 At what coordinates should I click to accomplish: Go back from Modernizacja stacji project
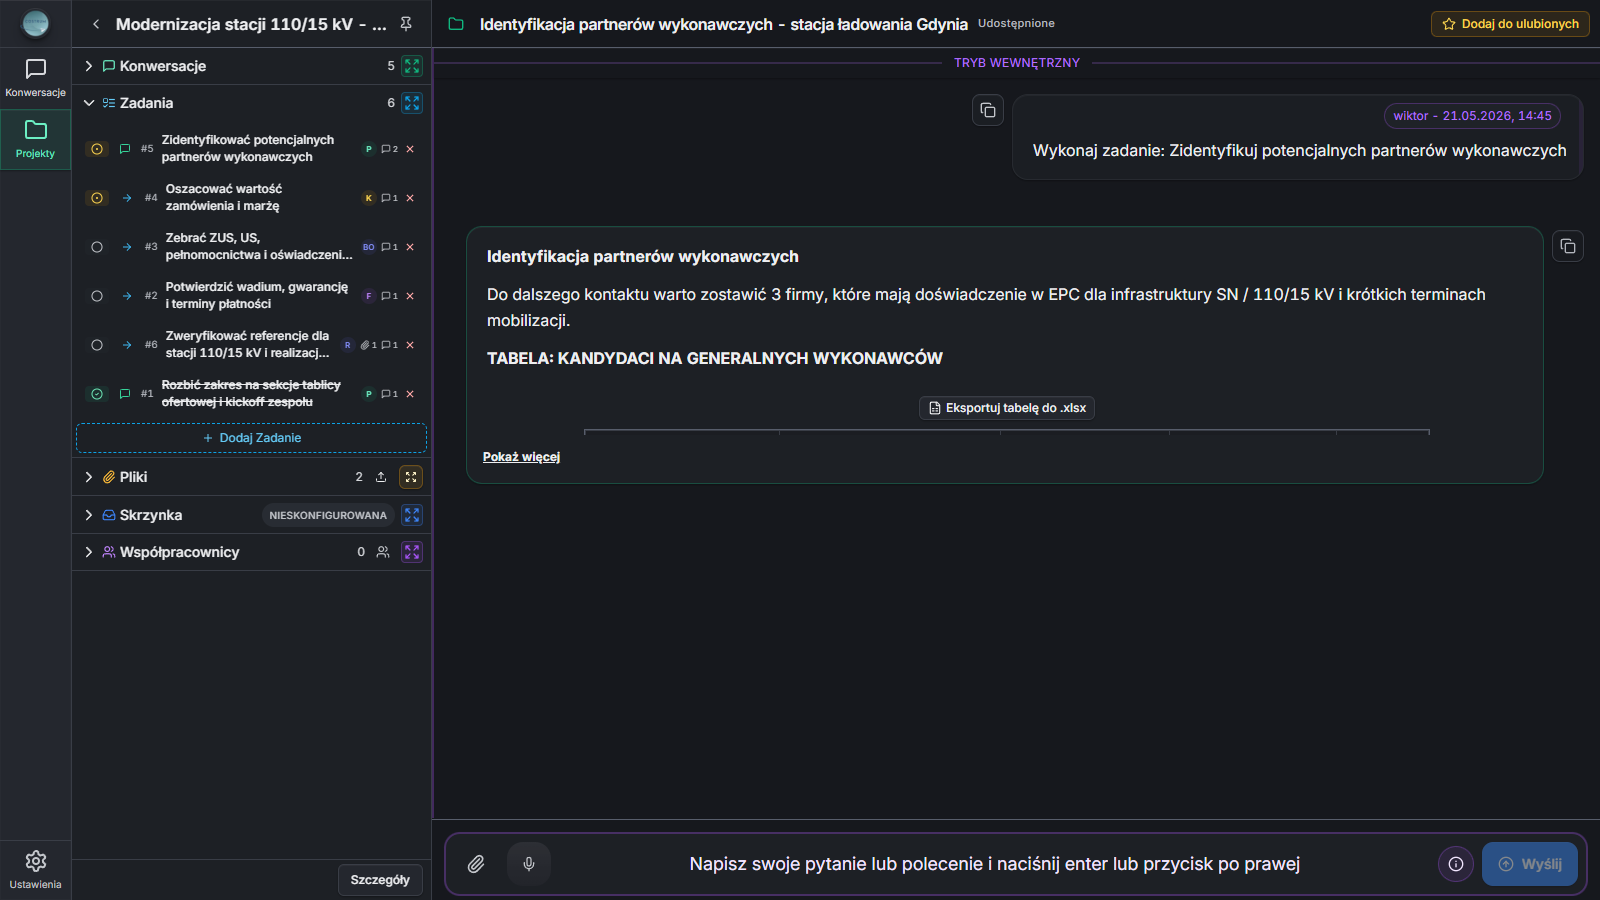point(96,24)
